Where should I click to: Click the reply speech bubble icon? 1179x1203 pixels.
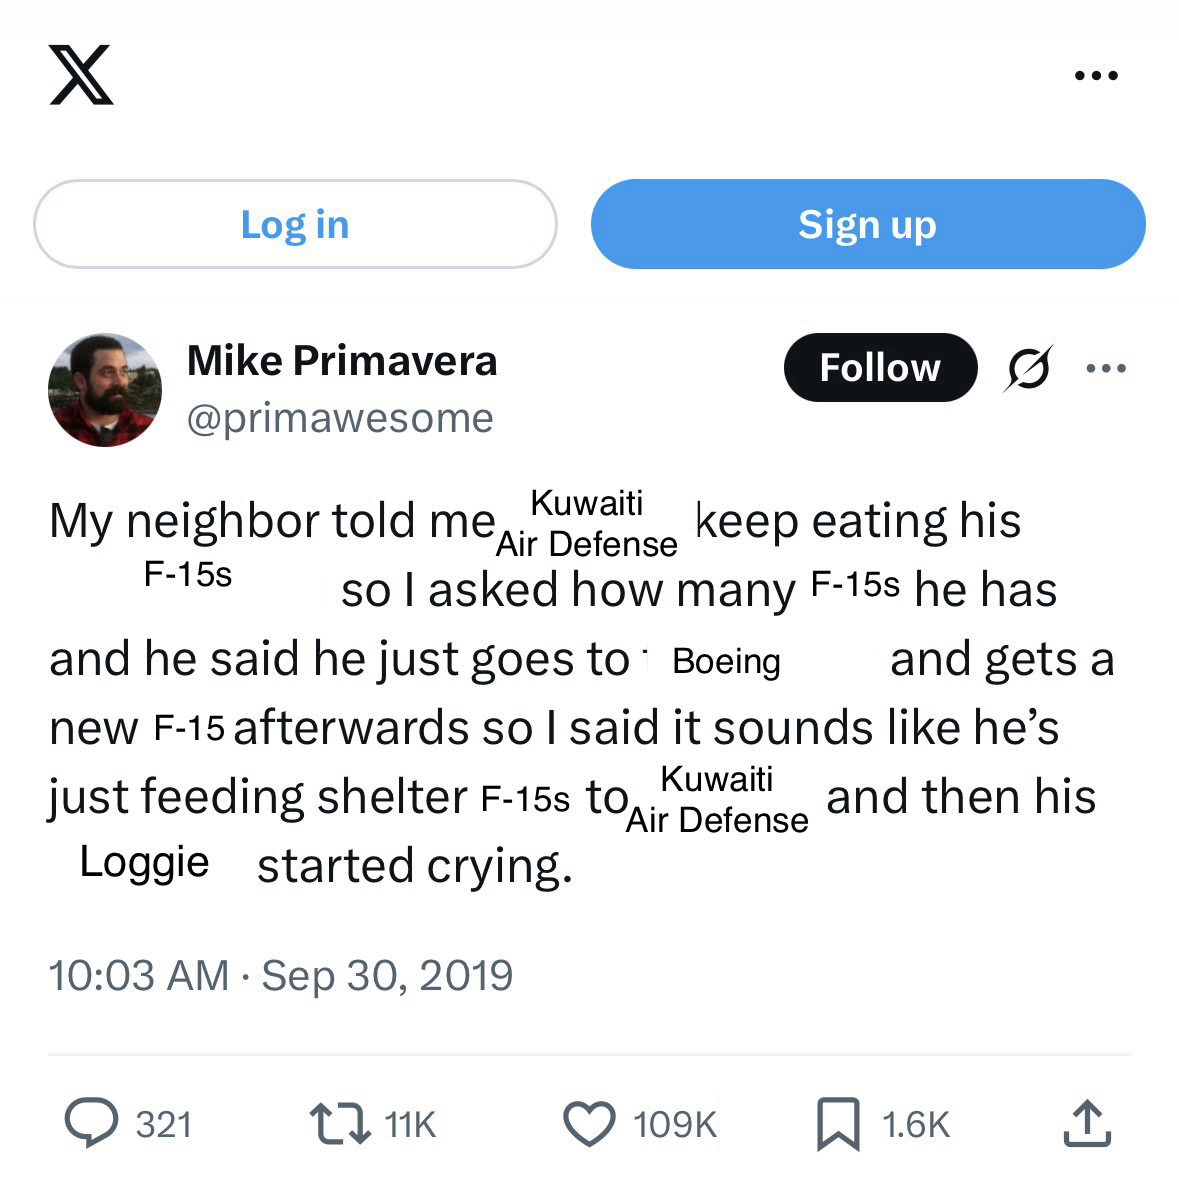click(x=92, y=1123)
